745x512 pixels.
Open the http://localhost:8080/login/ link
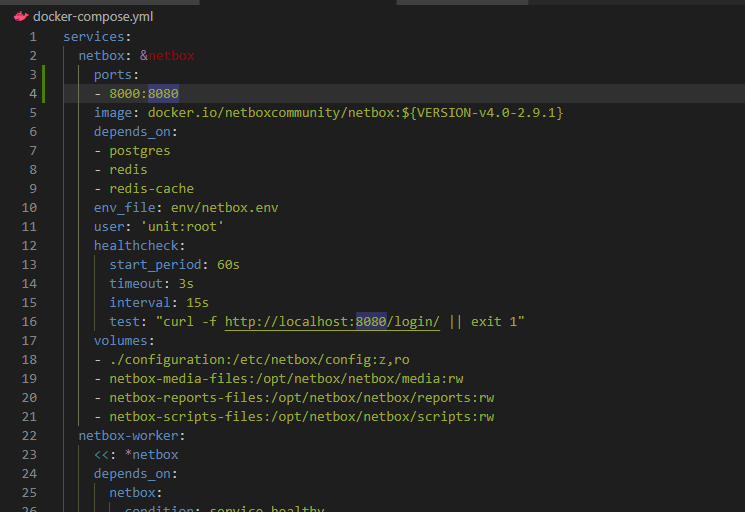click(332, 322)
